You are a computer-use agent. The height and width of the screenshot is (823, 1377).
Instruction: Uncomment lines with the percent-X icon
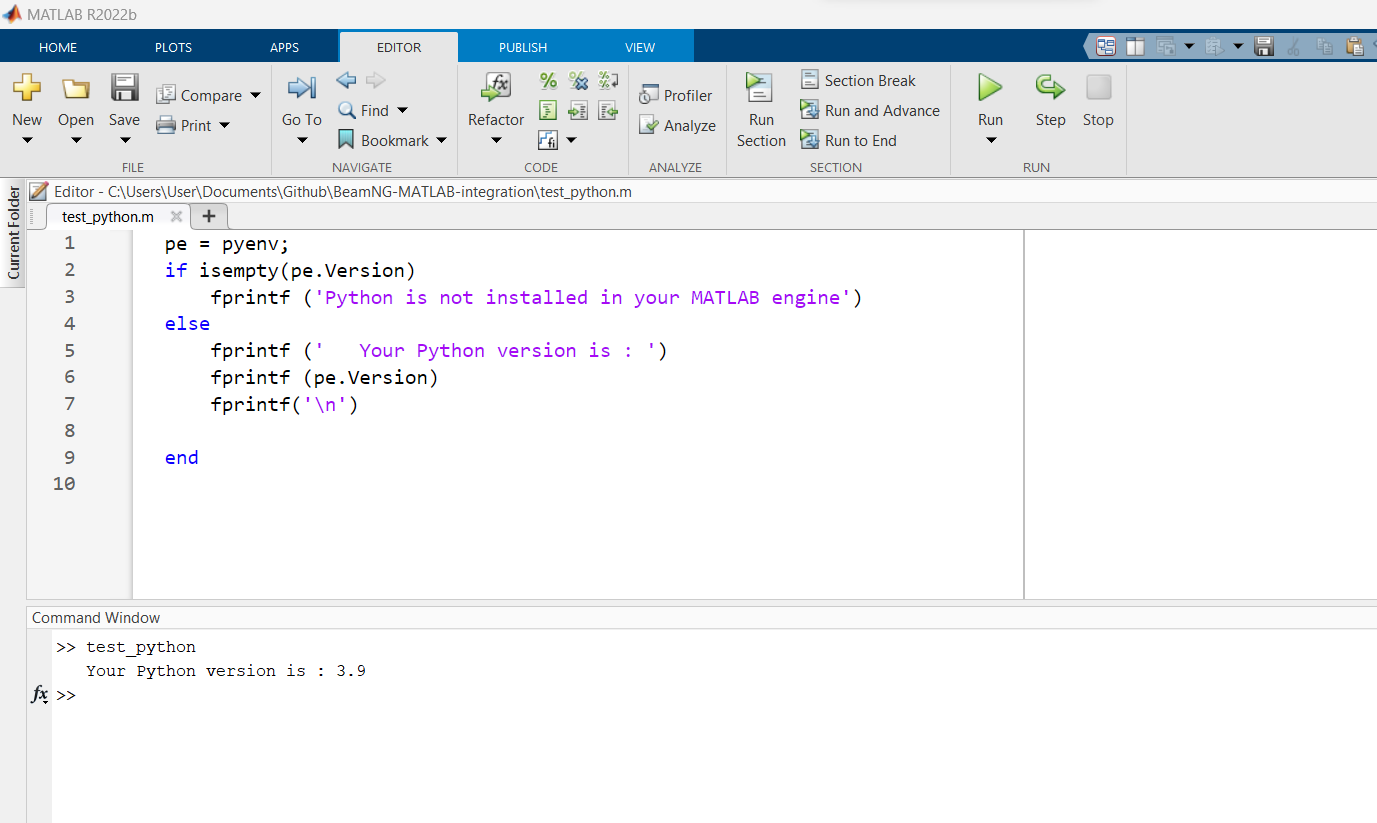pos(578,81)
